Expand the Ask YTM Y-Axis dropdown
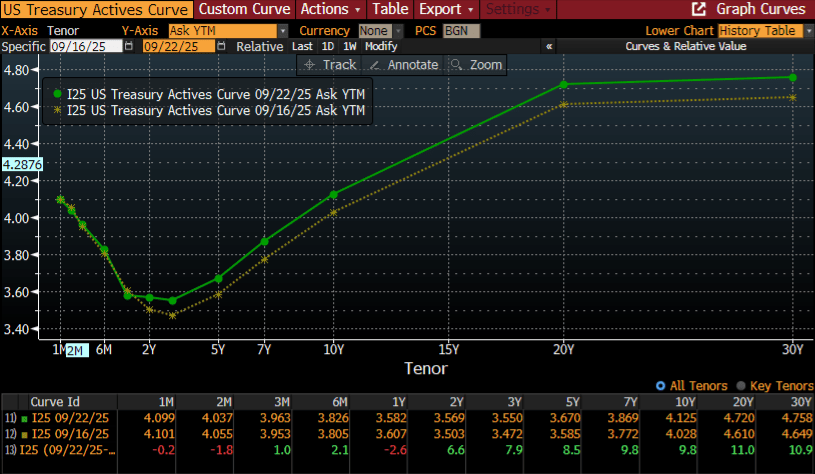This screenshot has width=815, height=474. pos(283,31)
